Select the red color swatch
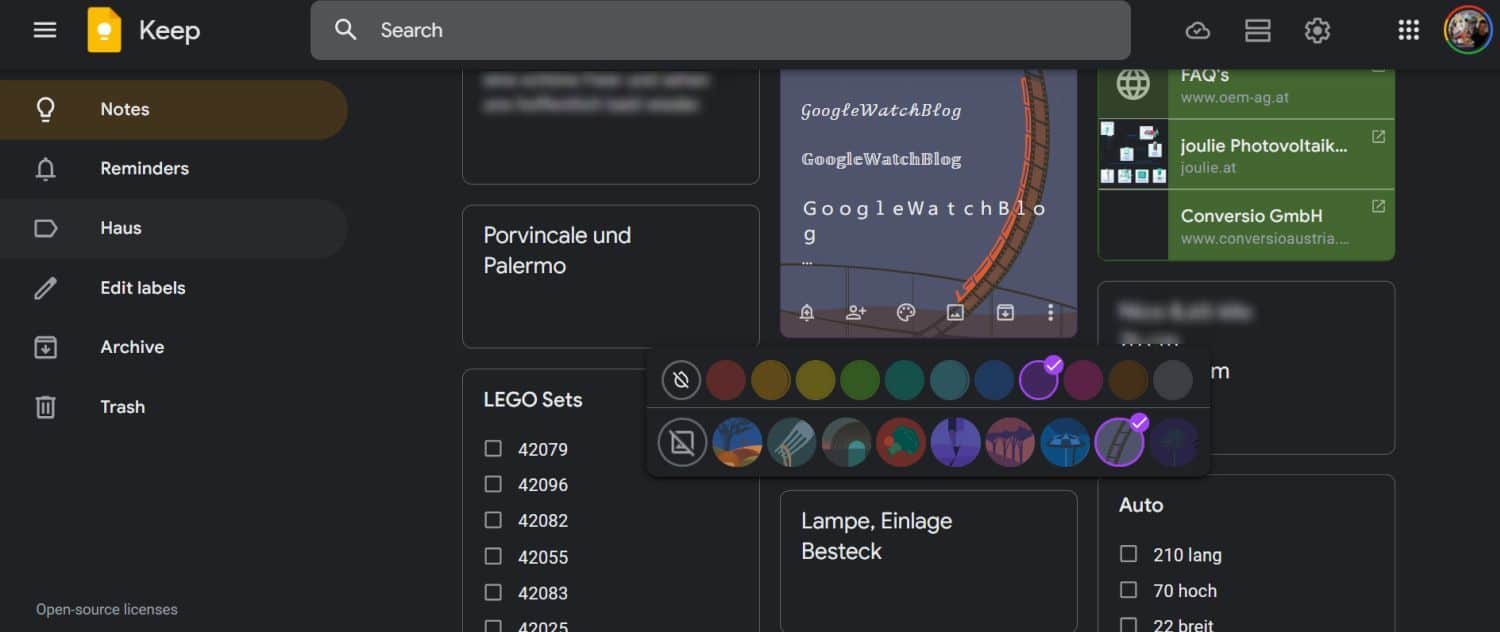Viewport: 1500px width, 632px height. pos(726,381)
